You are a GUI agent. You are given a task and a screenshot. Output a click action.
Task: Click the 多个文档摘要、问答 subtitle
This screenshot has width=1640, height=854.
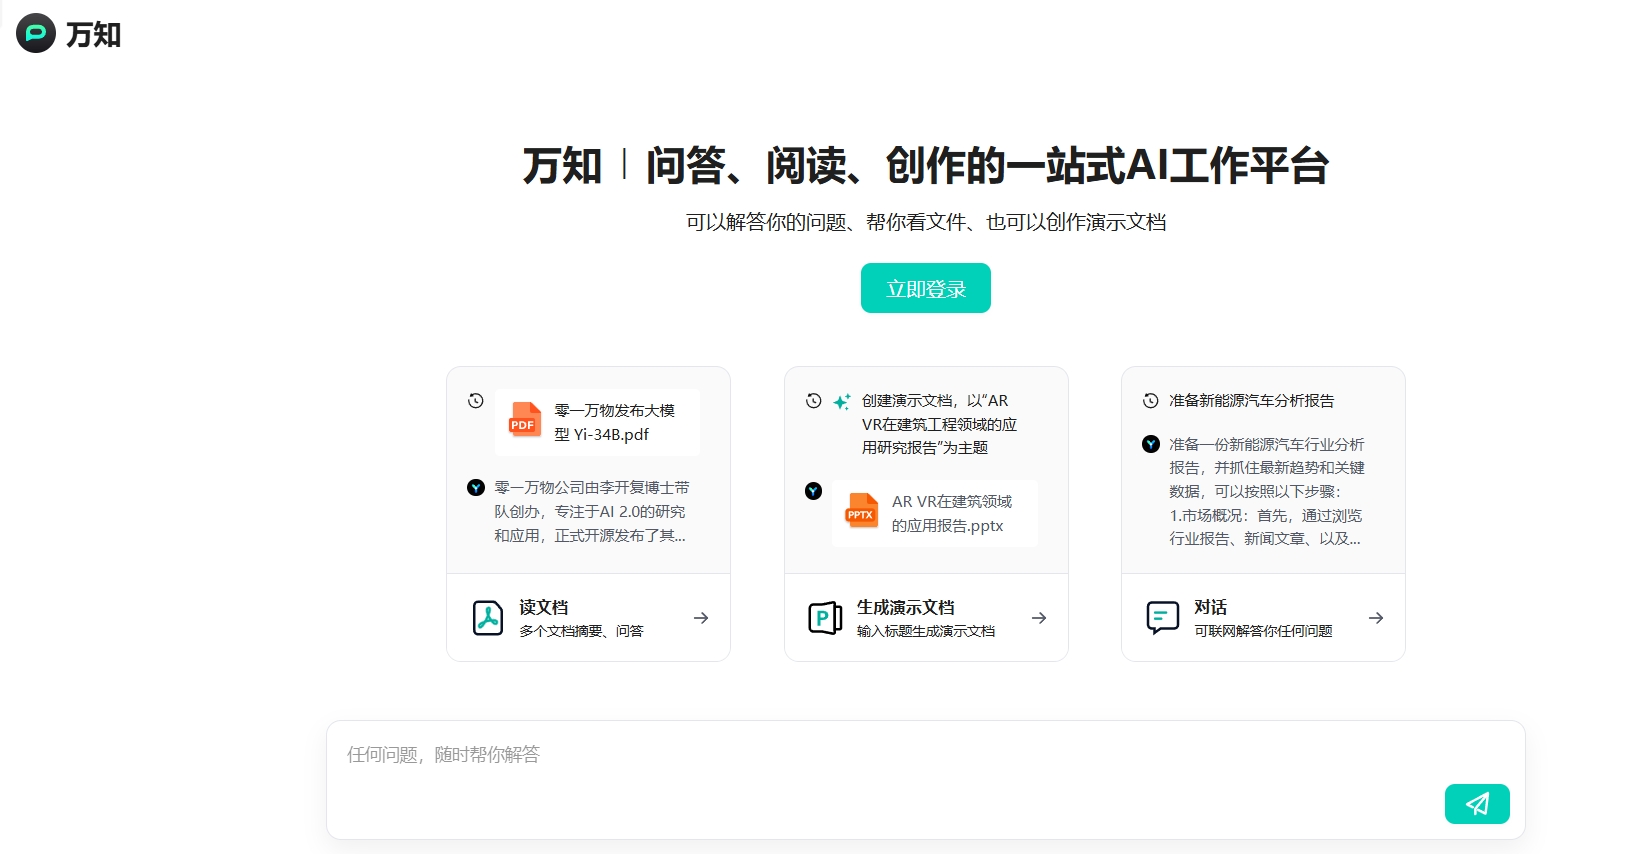pos(581,631)
